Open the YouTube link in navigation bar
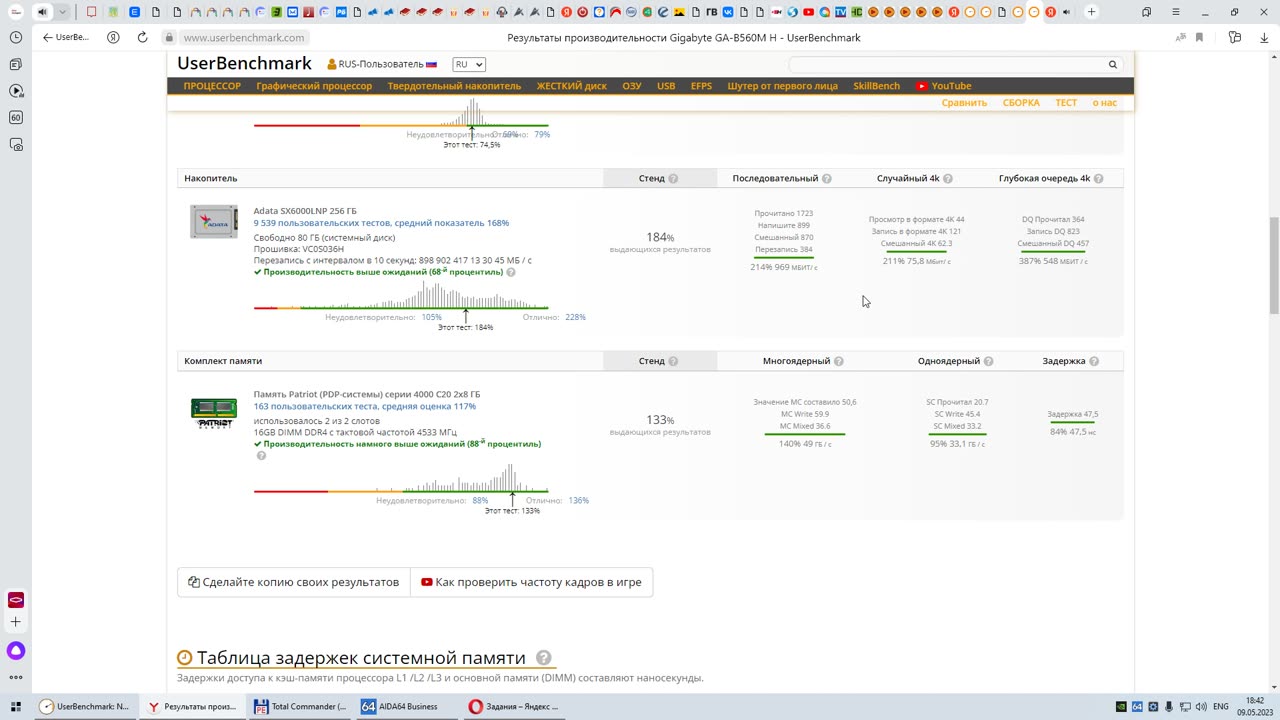Viewport: 1280px width, 720px height. point(944,86)
